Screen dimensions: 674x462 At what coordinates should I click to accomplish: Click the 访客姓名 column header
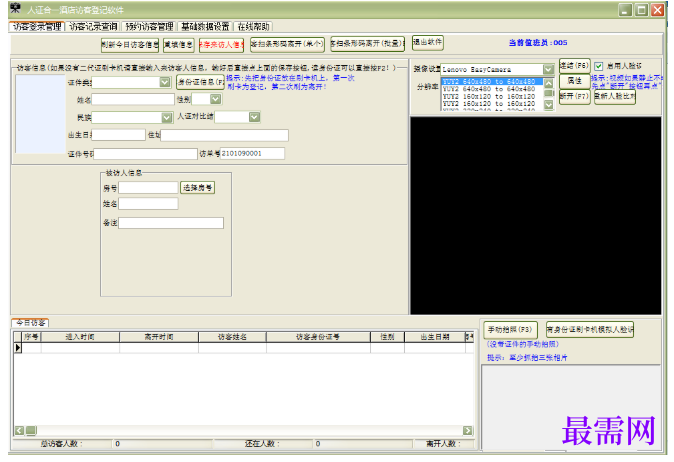pyautogui.click(x=233, y=337)
